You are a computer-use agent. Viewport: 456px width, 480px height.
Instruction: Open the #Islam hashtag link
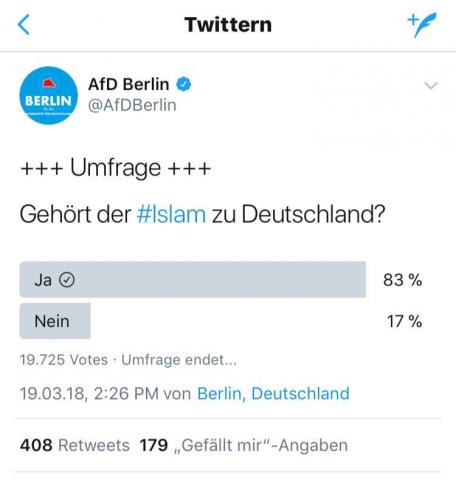[171, 214]
